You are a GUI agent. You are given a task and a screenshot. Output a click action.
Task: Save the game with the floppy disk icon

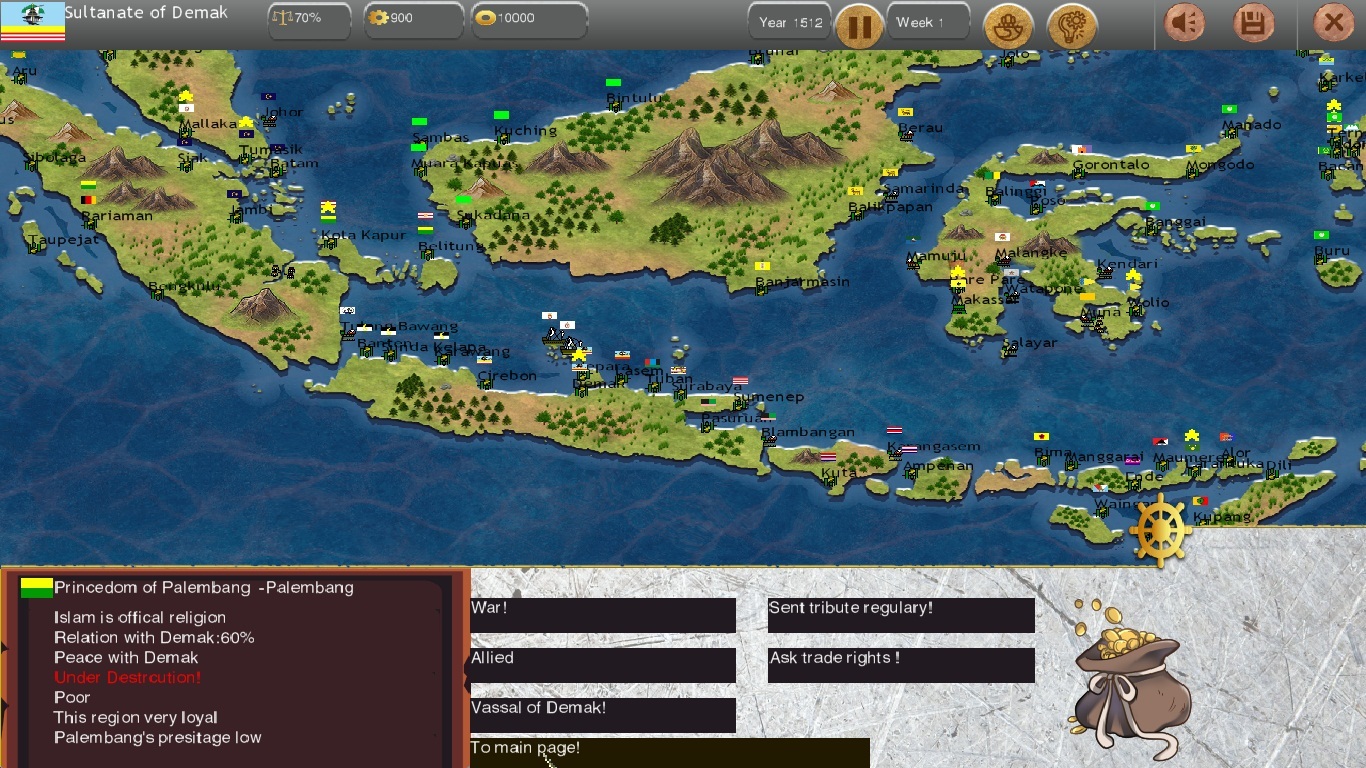point(1253,24)
